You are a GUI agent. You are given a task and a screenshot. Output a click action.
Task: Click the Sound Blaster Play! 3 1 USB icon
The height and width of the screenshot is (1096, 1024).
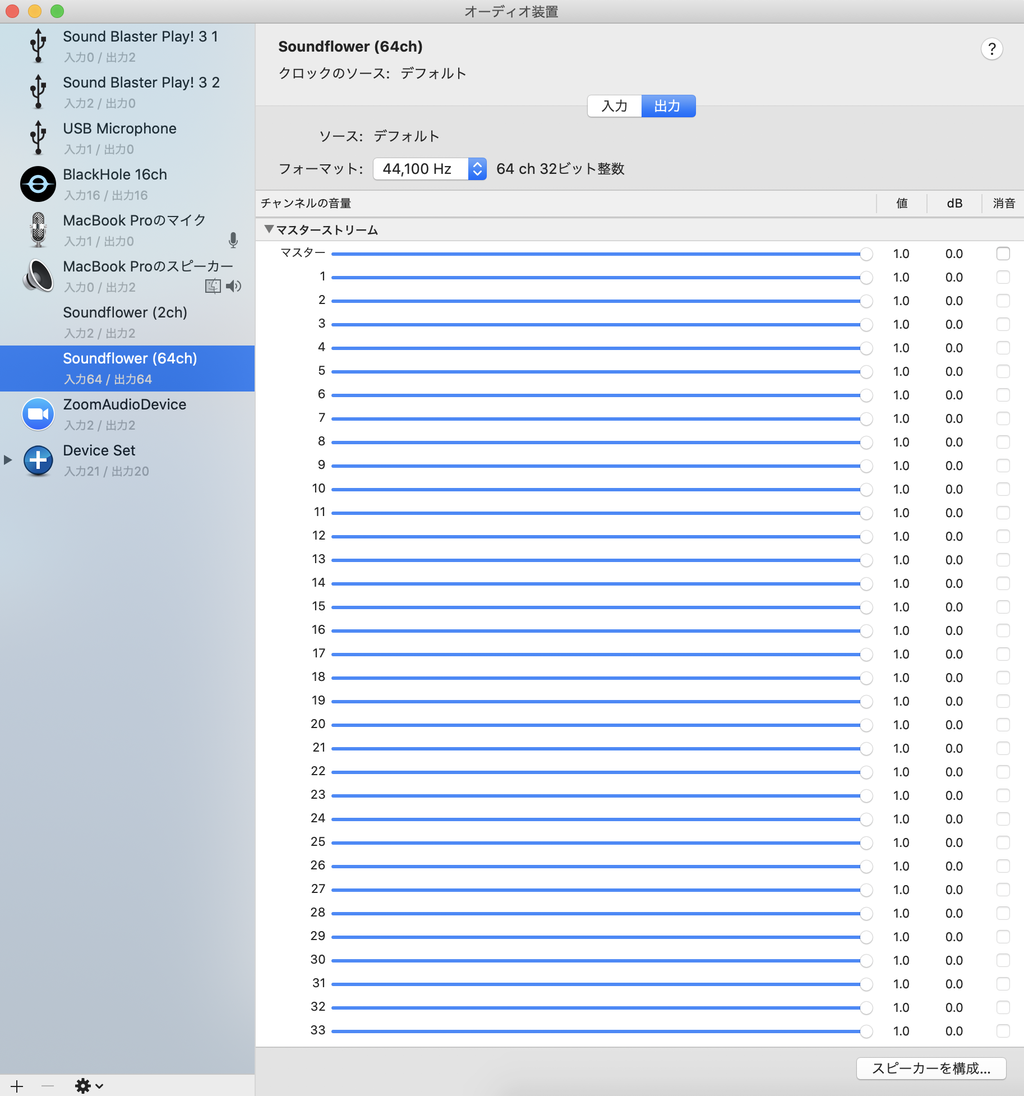click(38, 45)
